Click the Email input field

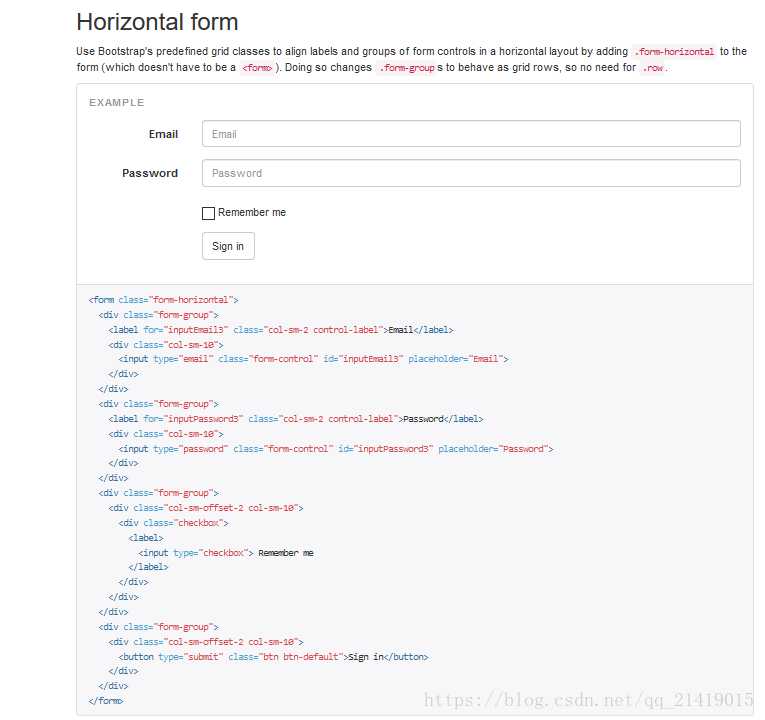click(x=470, y=134)
